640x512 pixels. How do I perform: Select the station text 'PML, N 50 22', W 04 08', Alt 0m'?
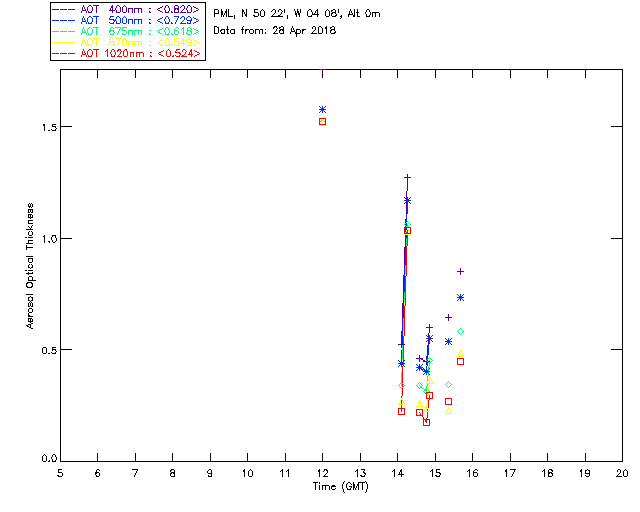click(297, 14)
